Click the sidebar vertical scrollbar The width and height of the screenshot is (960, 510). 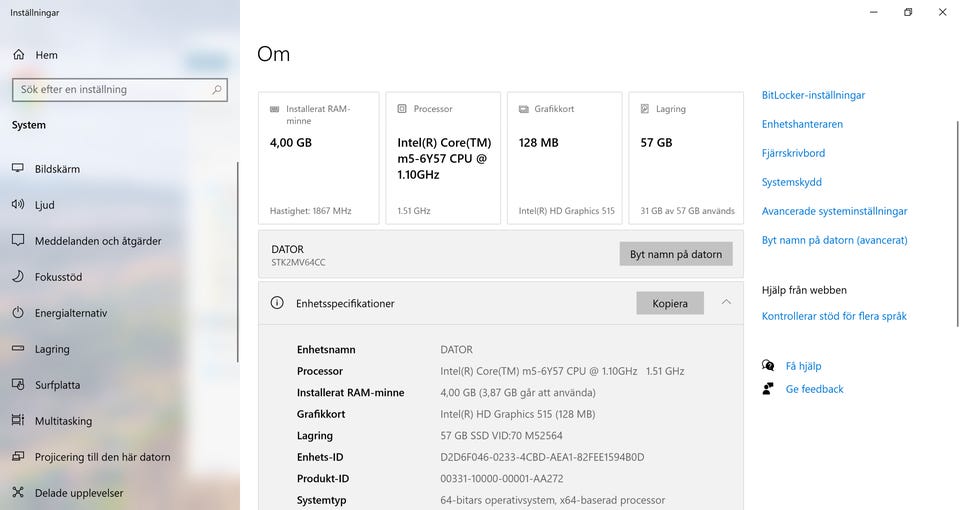pos(237,260)
